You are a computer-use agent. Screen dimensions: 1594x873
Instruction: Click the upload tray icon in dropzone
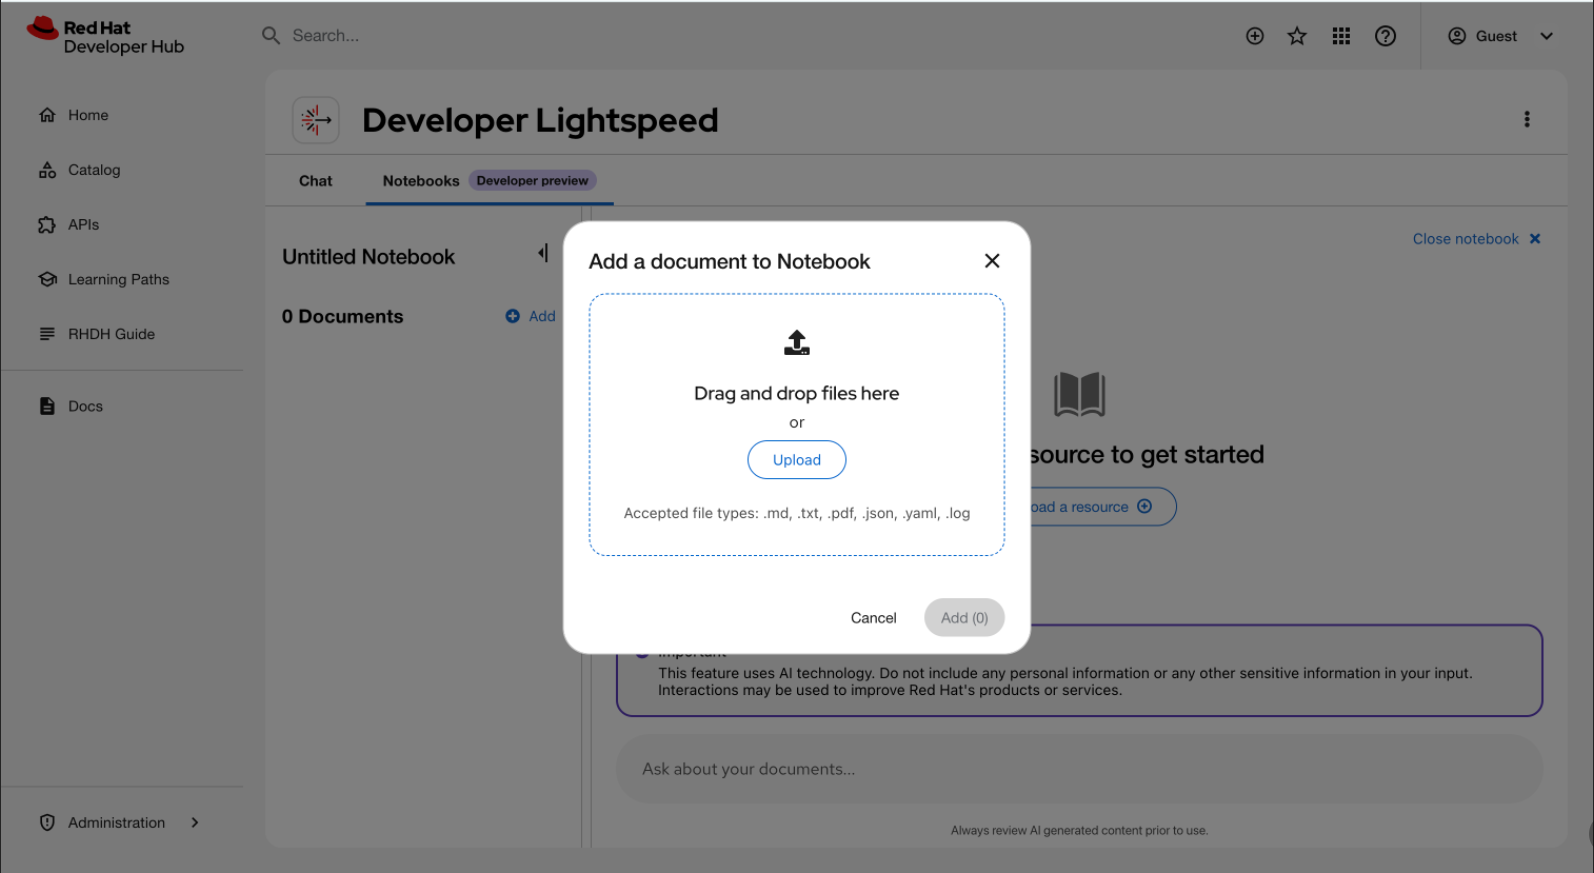pos(797,343)
